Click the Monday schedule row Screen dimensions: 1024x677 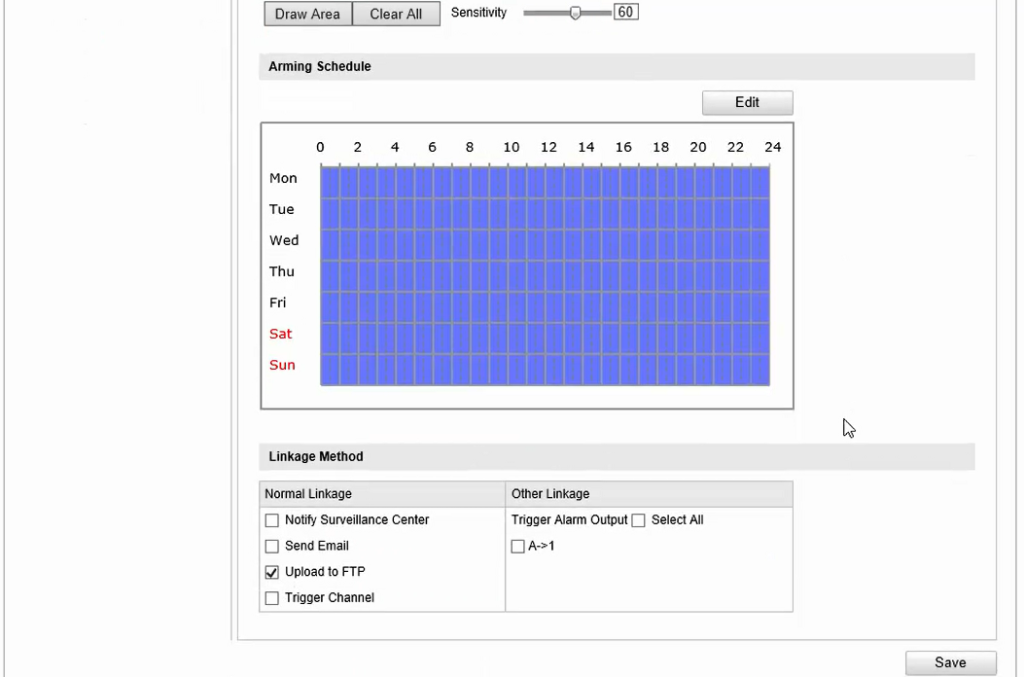point(545,178)
